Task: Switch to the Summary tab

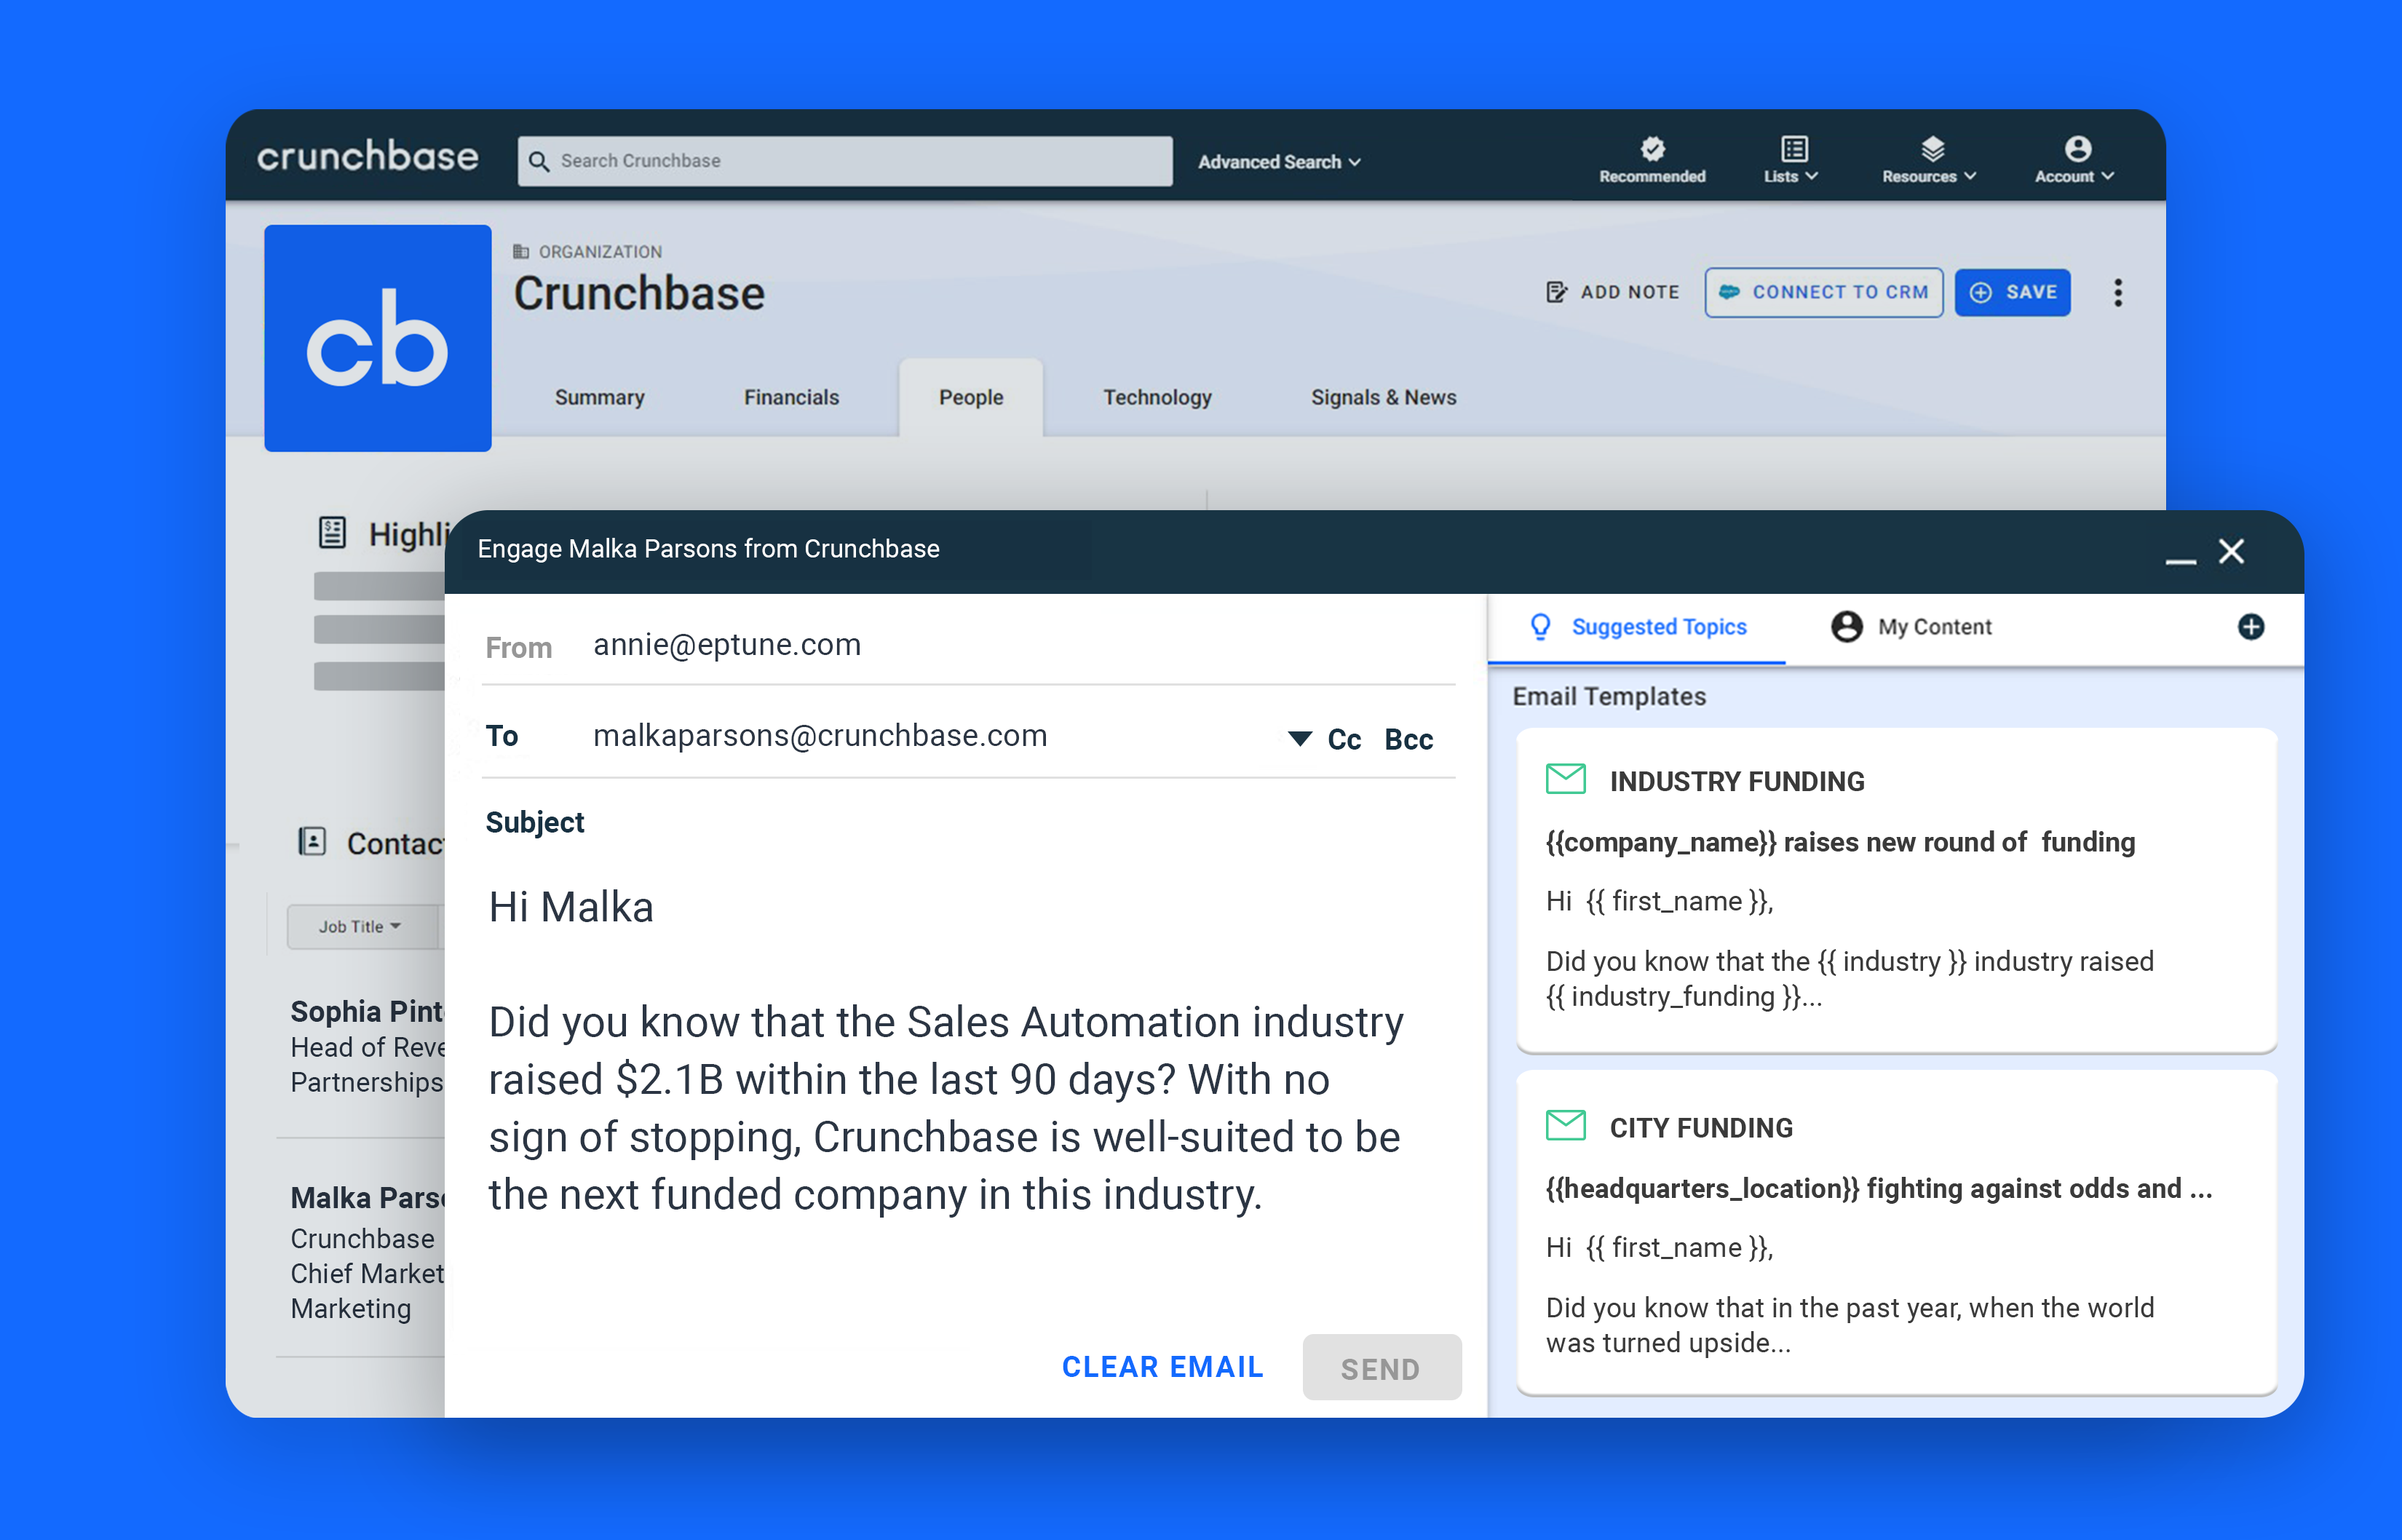Action: [600, 397]
